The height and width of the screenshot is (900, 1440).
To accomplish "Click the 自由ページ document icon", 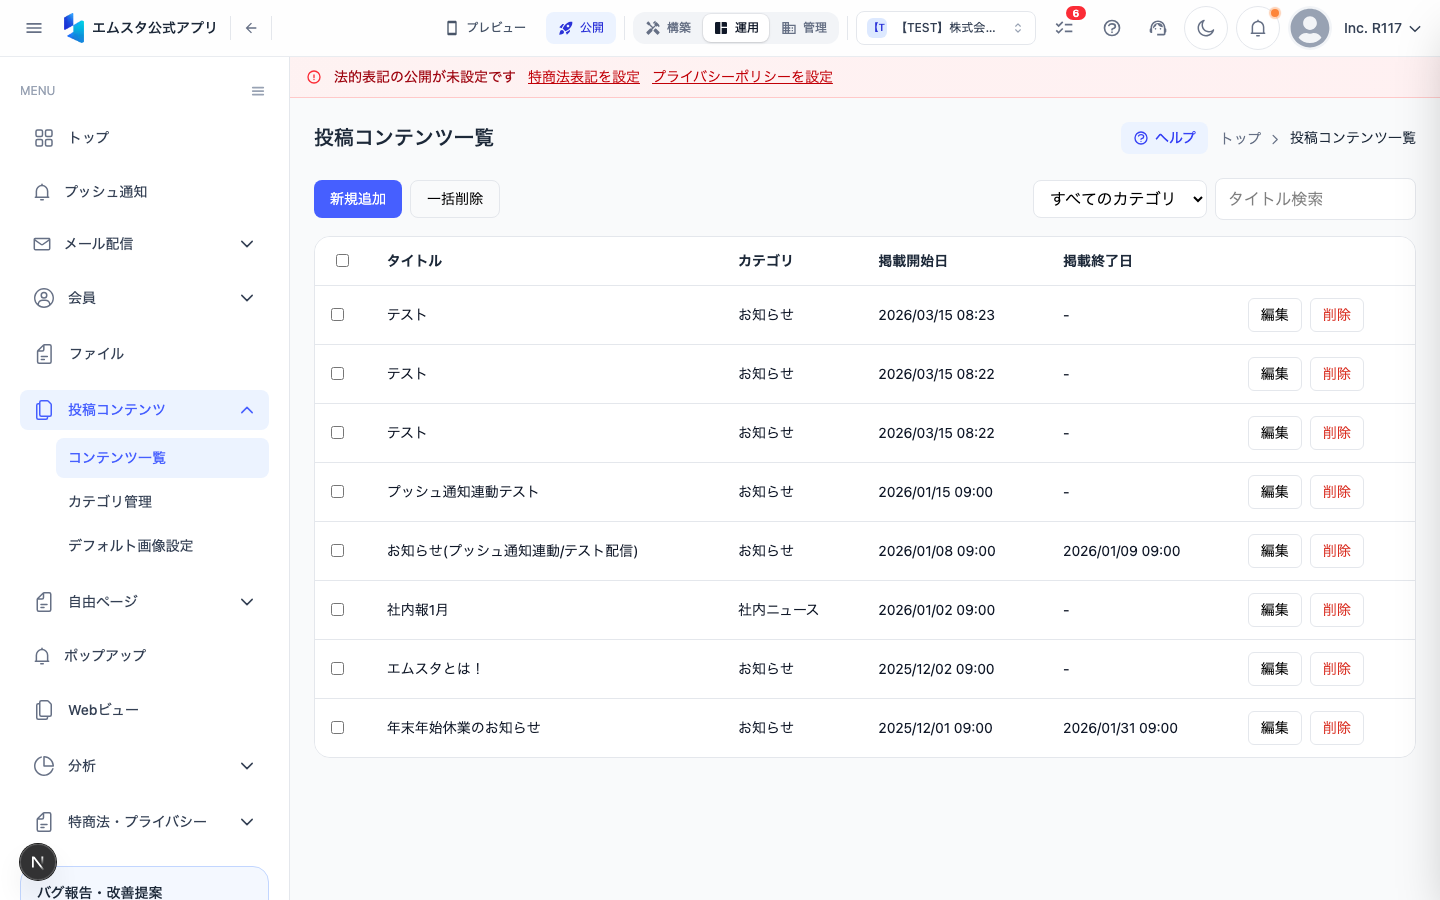I will click(44, 602).
